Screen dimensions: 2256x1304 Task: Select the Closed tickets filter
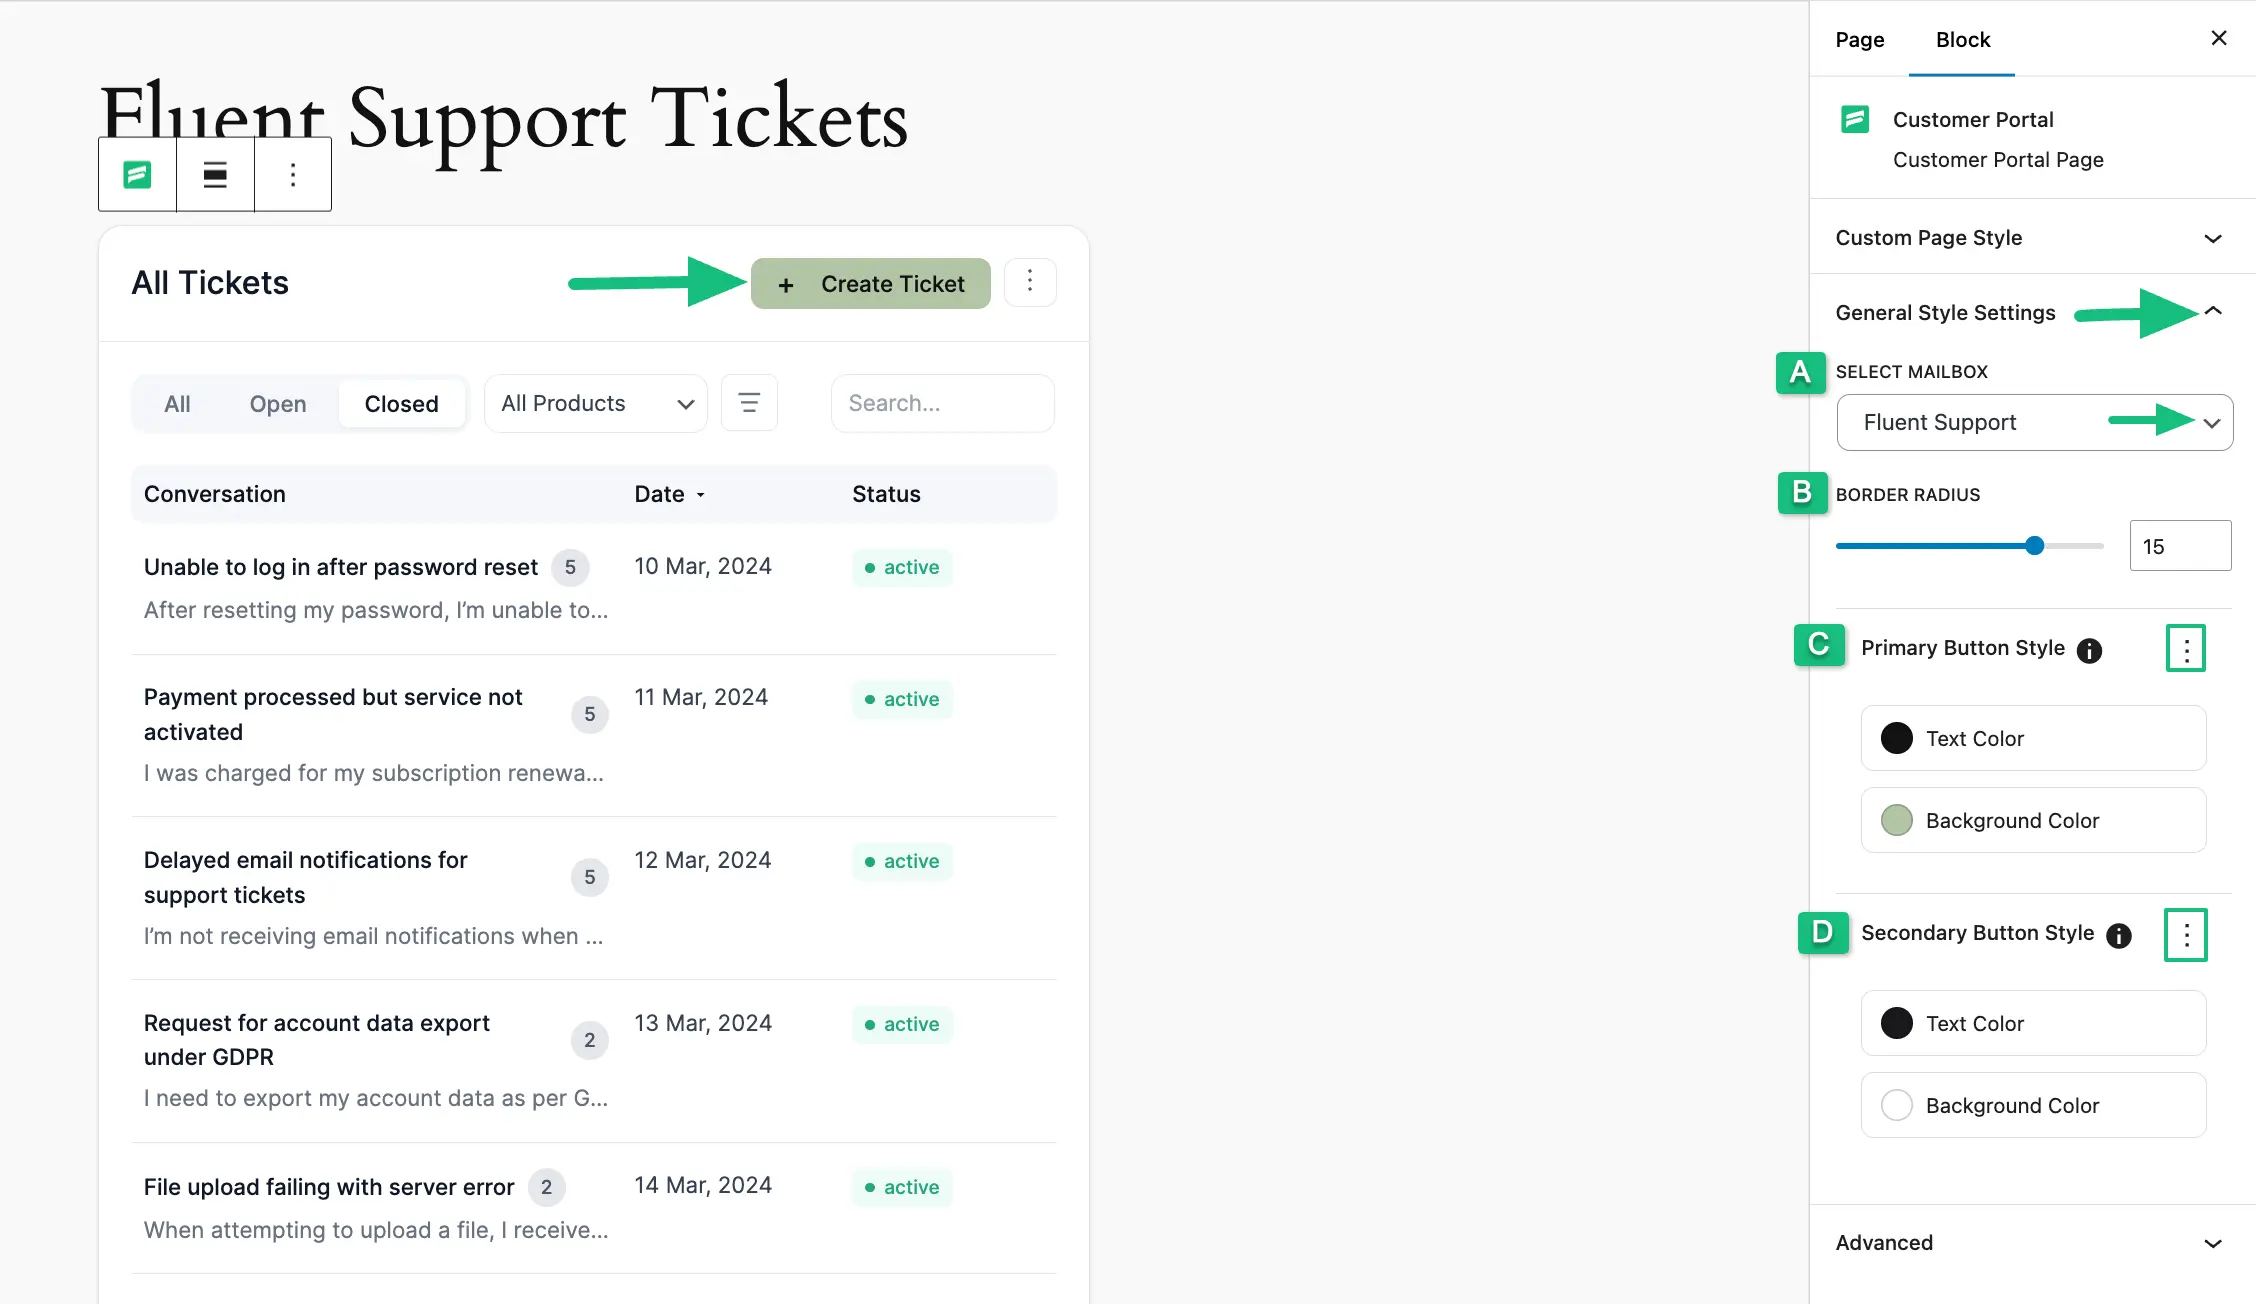point(402,404)
